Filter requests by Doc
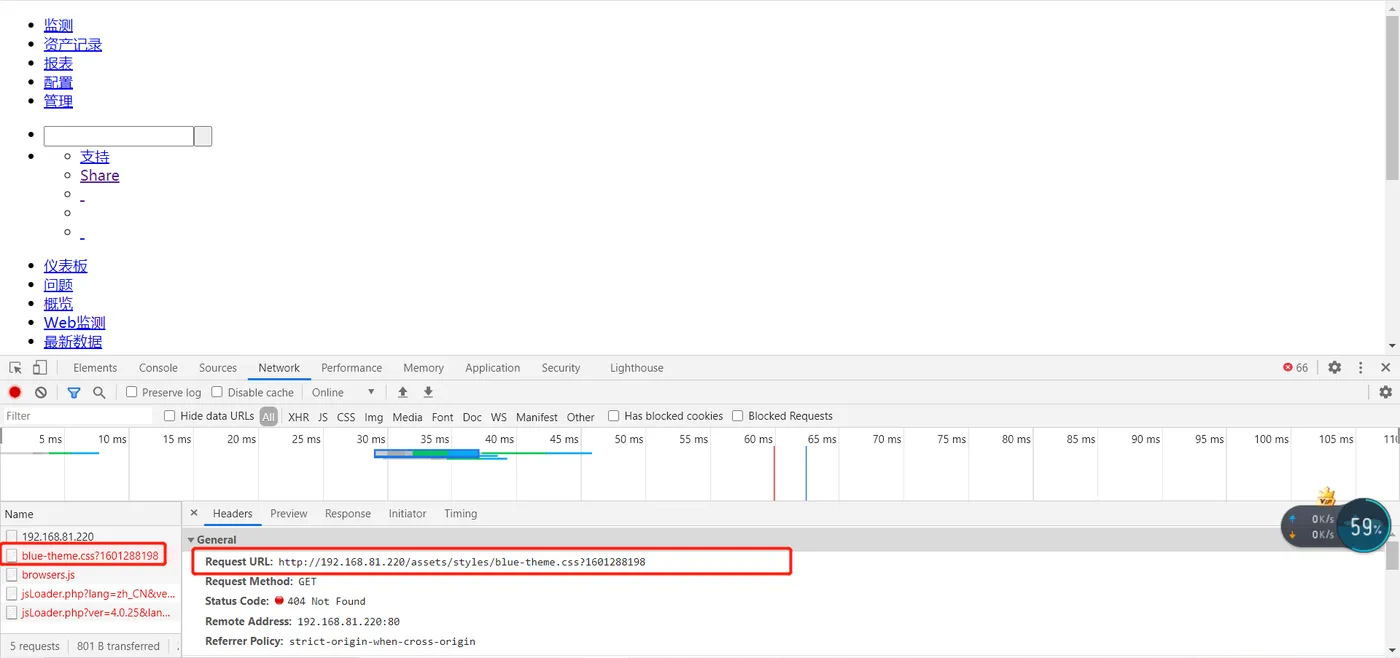This screenshot has width=1400, height=658. point(472,417)
